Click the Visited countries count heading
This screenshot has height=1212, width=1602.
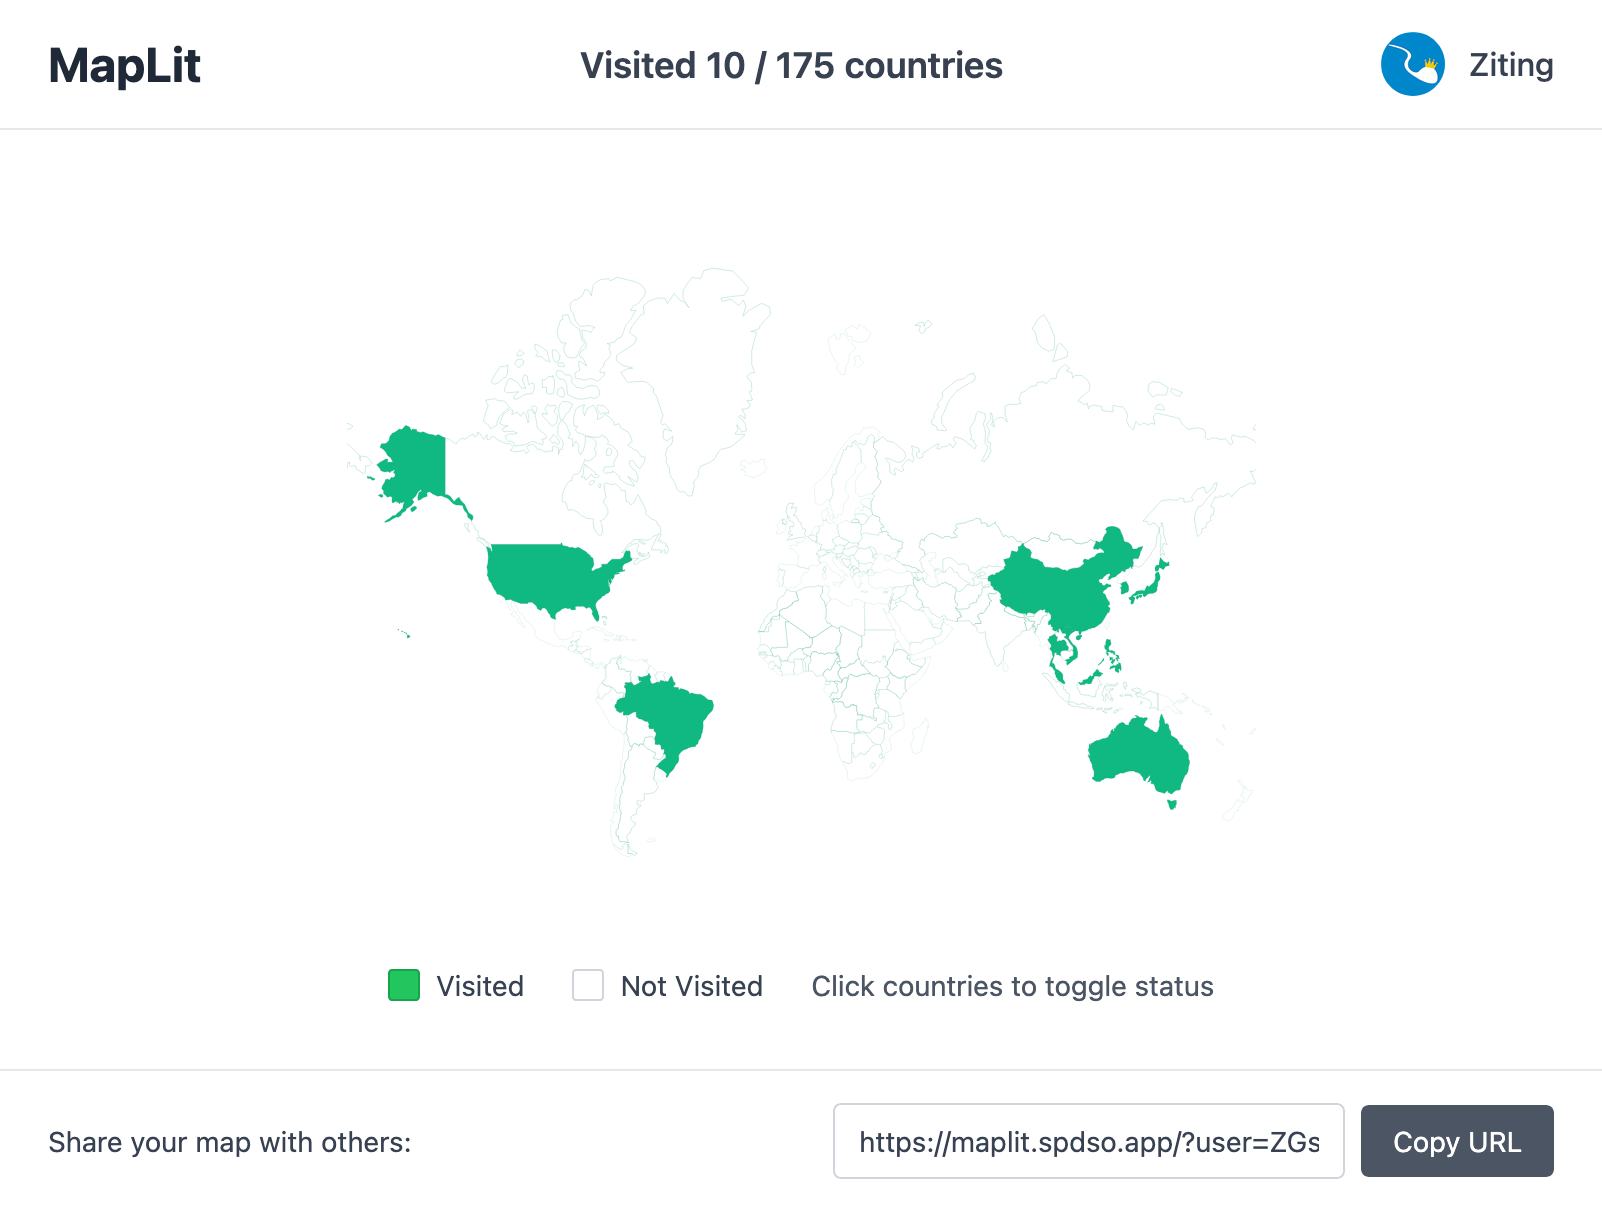[x=791, y=66]
